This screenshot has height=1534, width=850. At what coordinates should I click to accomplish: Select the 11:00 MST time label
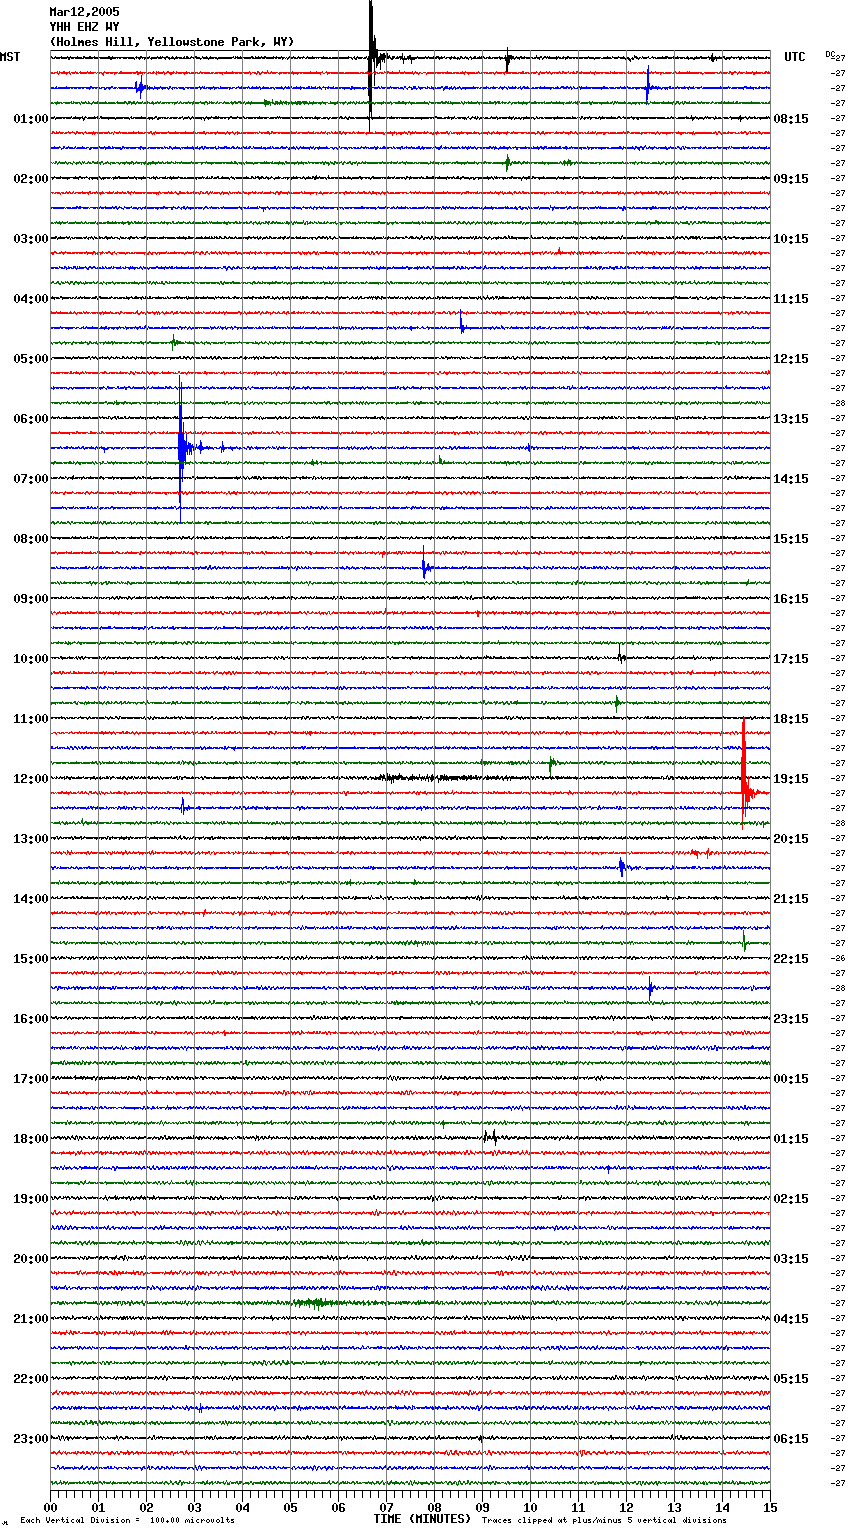pyautogui.click(x=30, y=719)
